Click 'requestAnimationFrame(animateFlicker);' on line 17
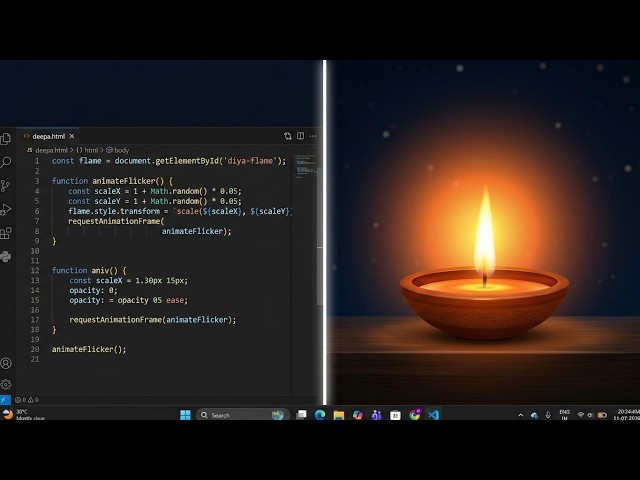640x480 pixels. pos(153,320)
